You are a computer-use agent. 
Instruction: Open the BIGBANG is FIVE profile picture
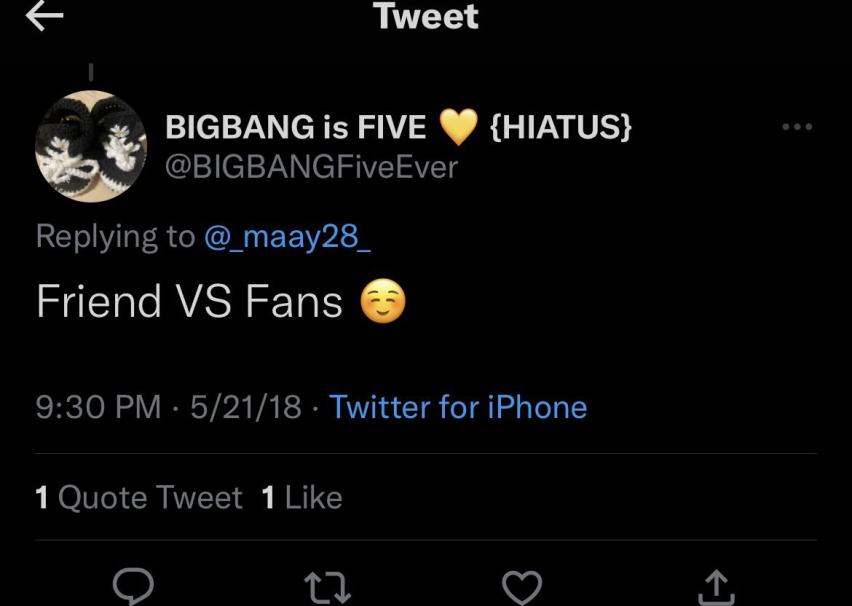[91, 146]
